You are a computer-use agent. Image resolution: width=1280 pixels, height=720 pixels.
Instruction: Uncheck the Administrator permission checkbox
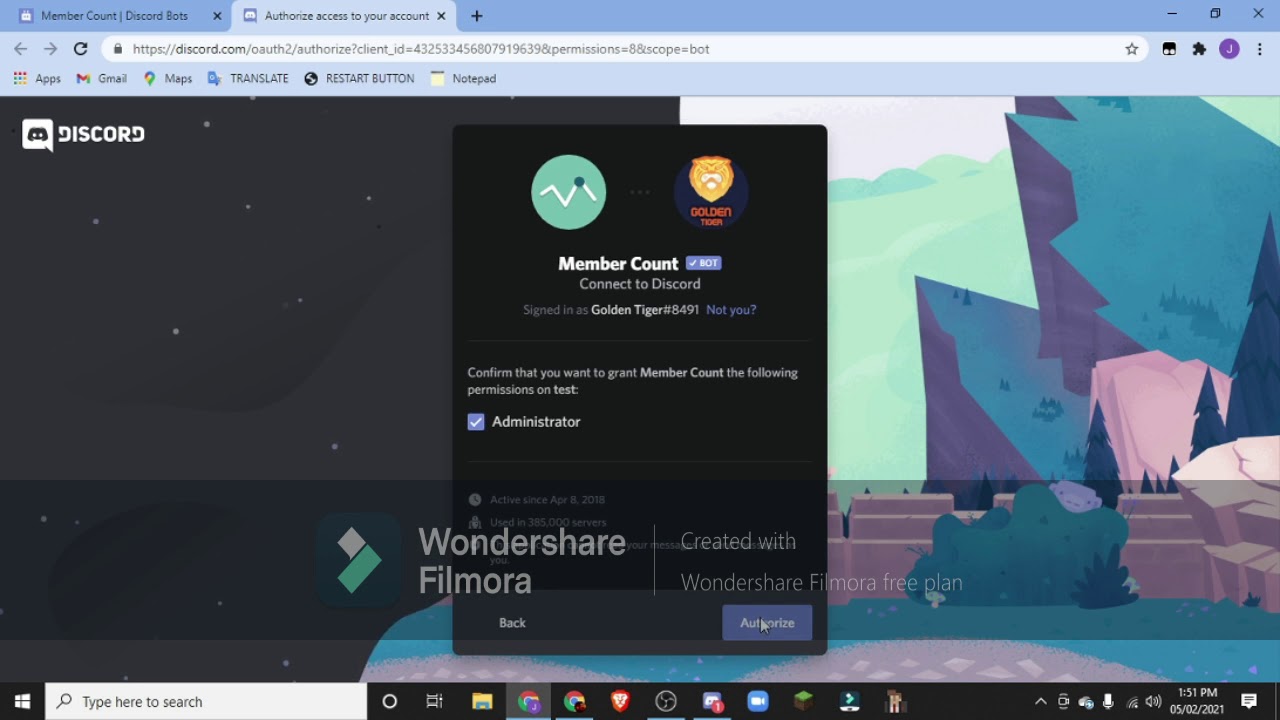pyautogui.click(x=476, y=422)
